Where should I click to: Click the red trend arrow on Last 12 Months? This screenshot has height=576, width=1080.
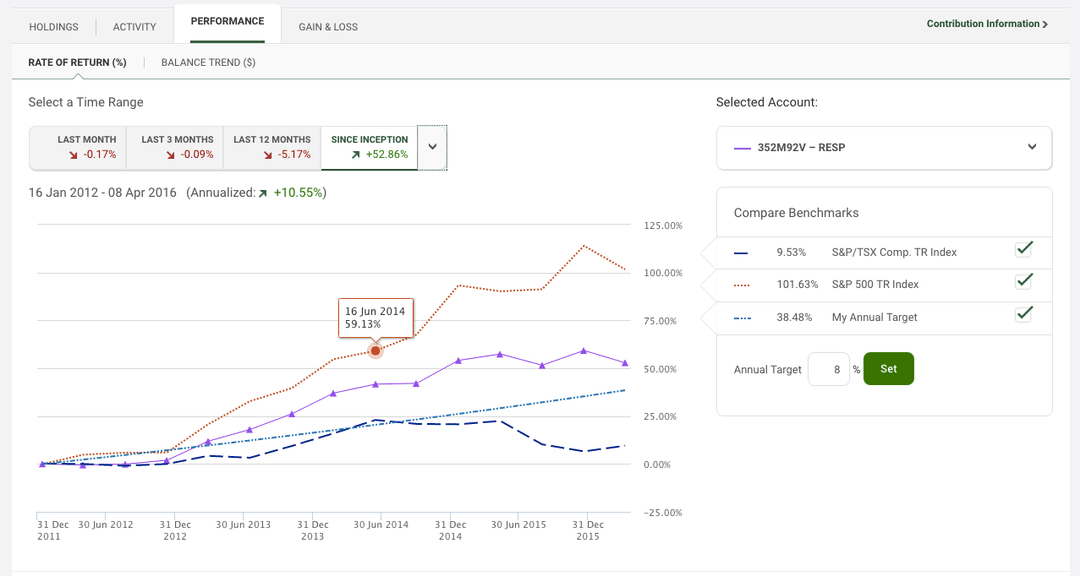point(267,153)
